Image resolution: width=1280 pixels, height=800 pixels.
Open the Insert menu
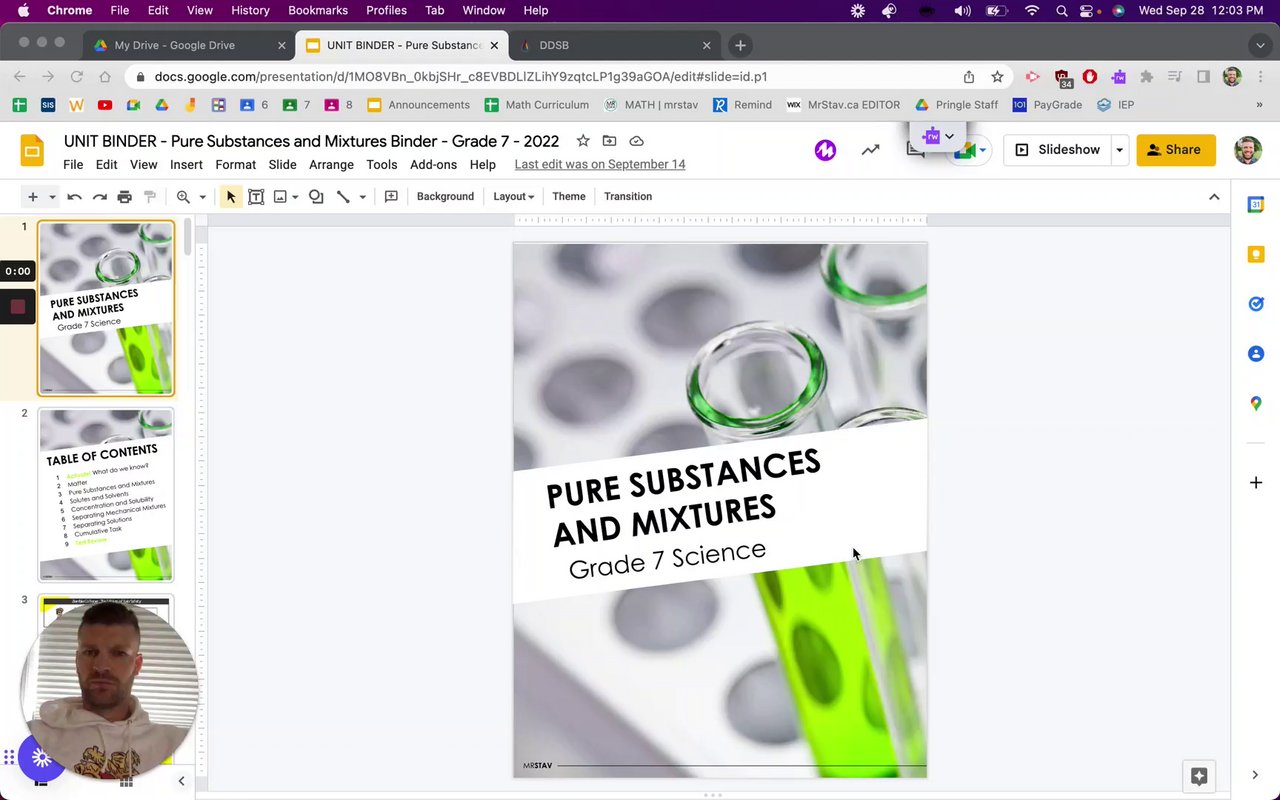tap(186, 165)
